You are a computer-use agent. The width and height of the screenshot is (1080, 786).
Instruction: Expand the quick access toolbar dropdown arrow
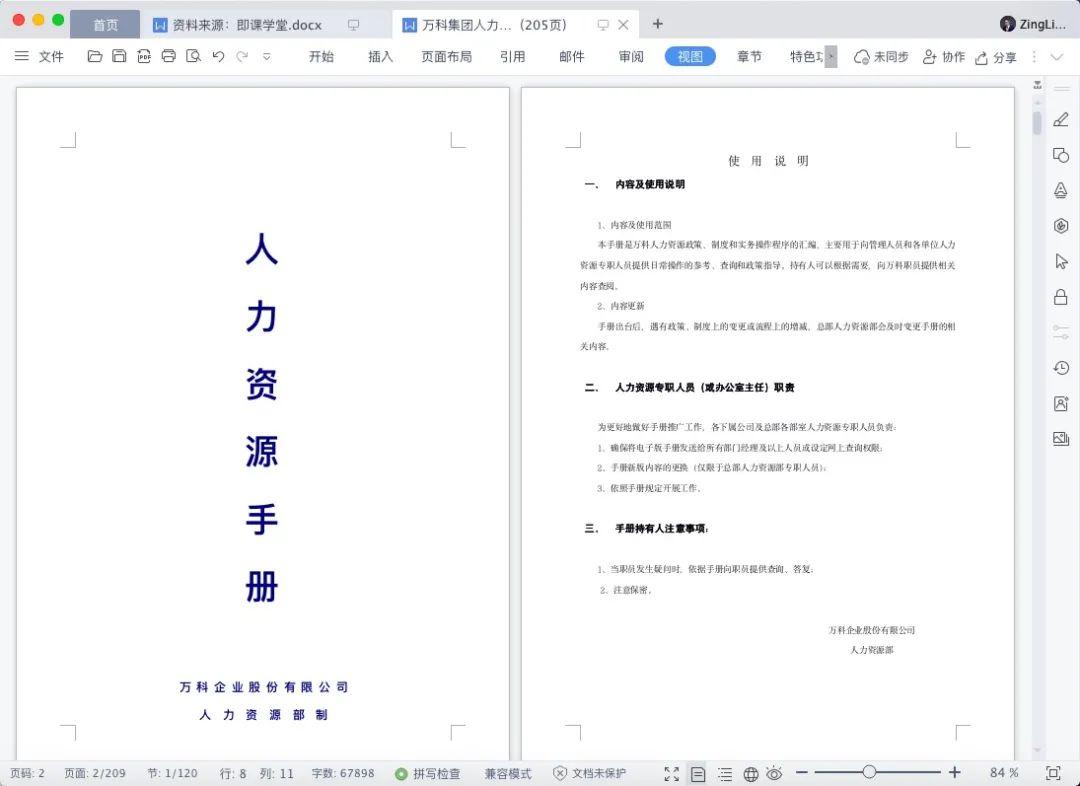click(267, 56)
